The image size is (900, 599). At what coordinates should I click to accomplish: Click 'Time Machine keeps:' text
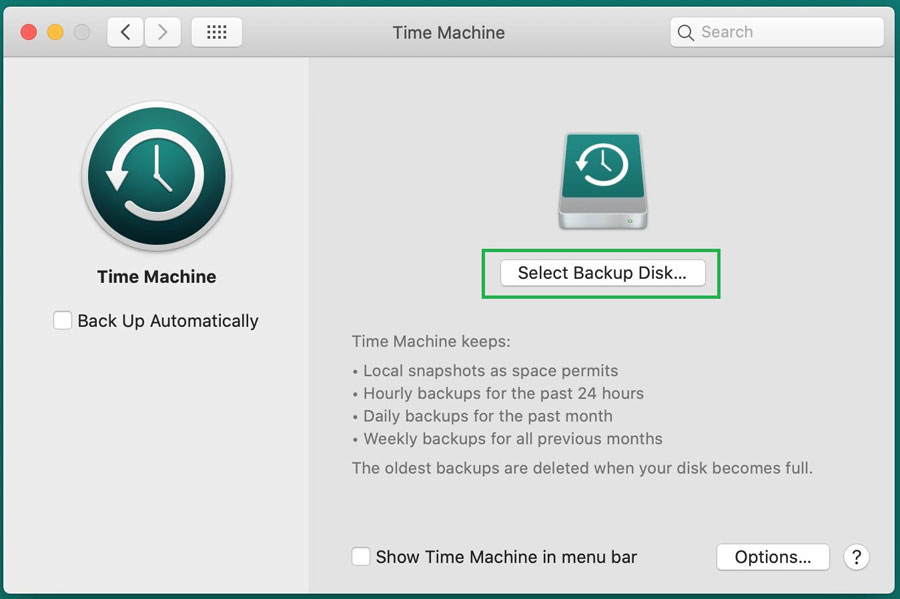tap(431, 341)
